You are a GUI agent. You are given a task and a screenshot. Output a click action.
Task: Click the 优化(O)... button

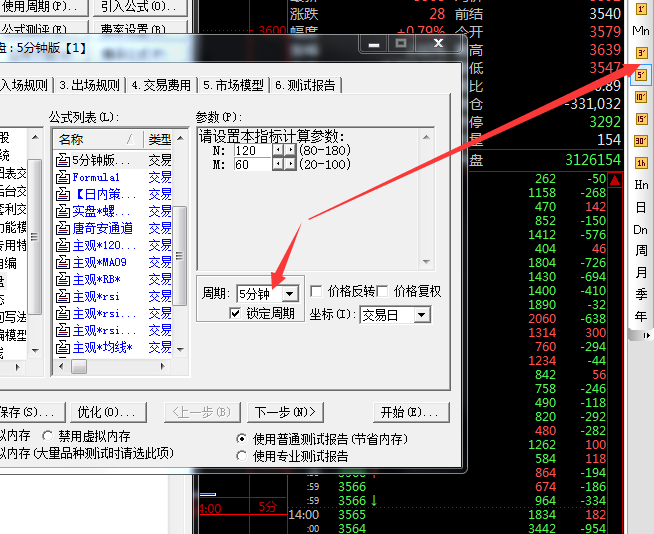click(x=108, y=412)
